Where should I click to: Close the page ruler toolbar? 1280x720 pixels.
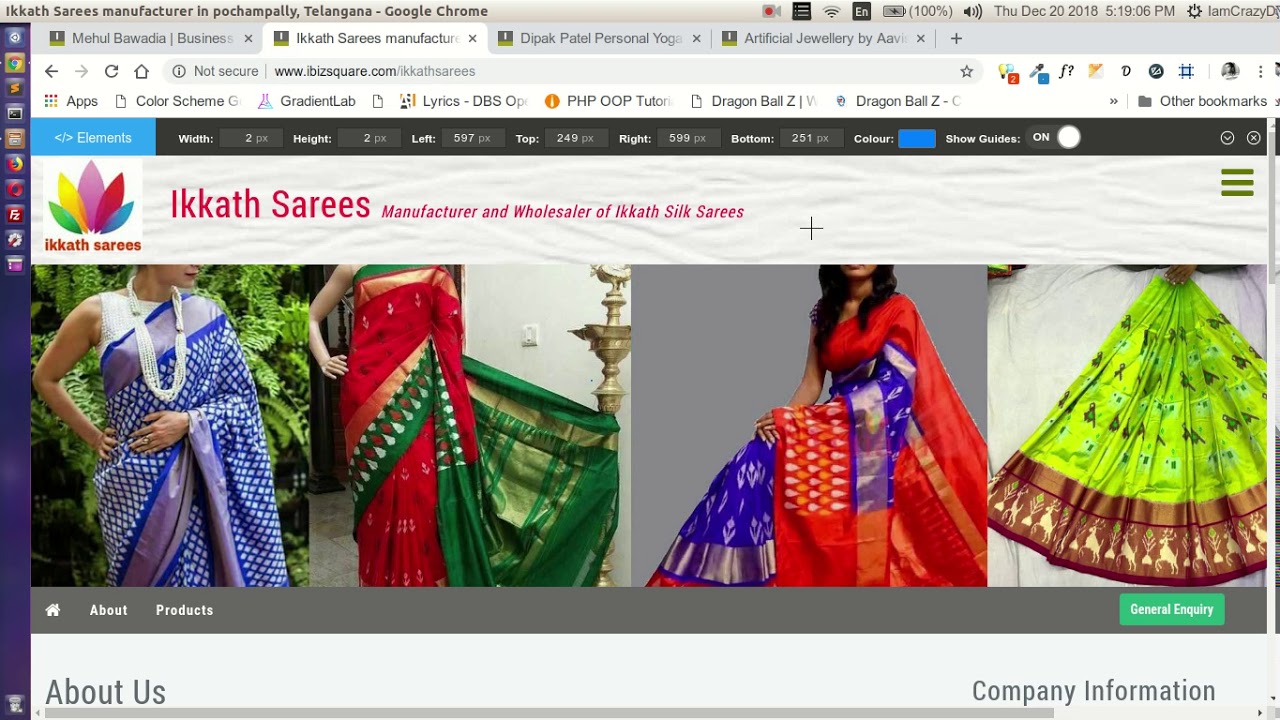pyautogui.click(x=1254, y=138)
